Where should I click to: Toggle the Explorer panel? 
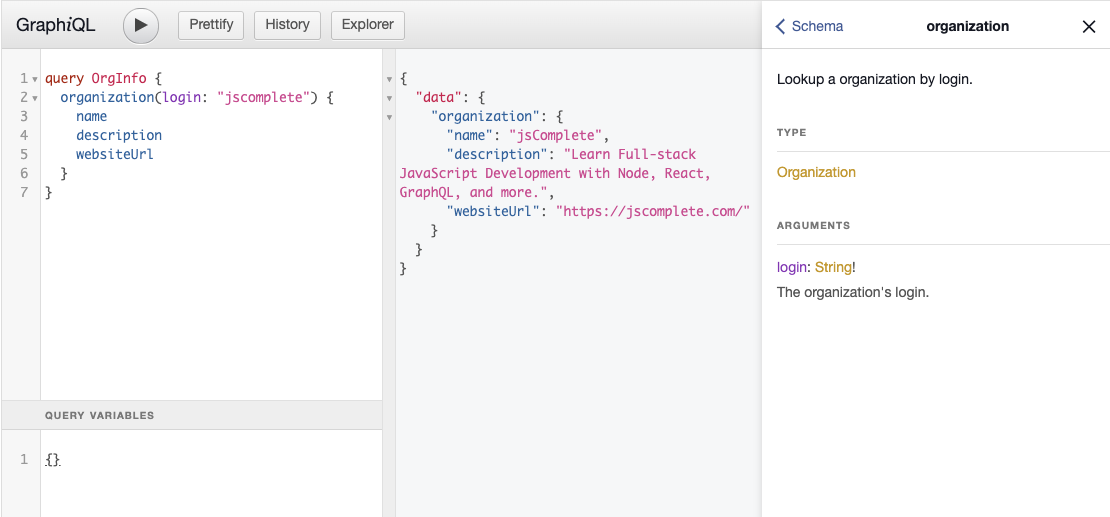point(367,25)
